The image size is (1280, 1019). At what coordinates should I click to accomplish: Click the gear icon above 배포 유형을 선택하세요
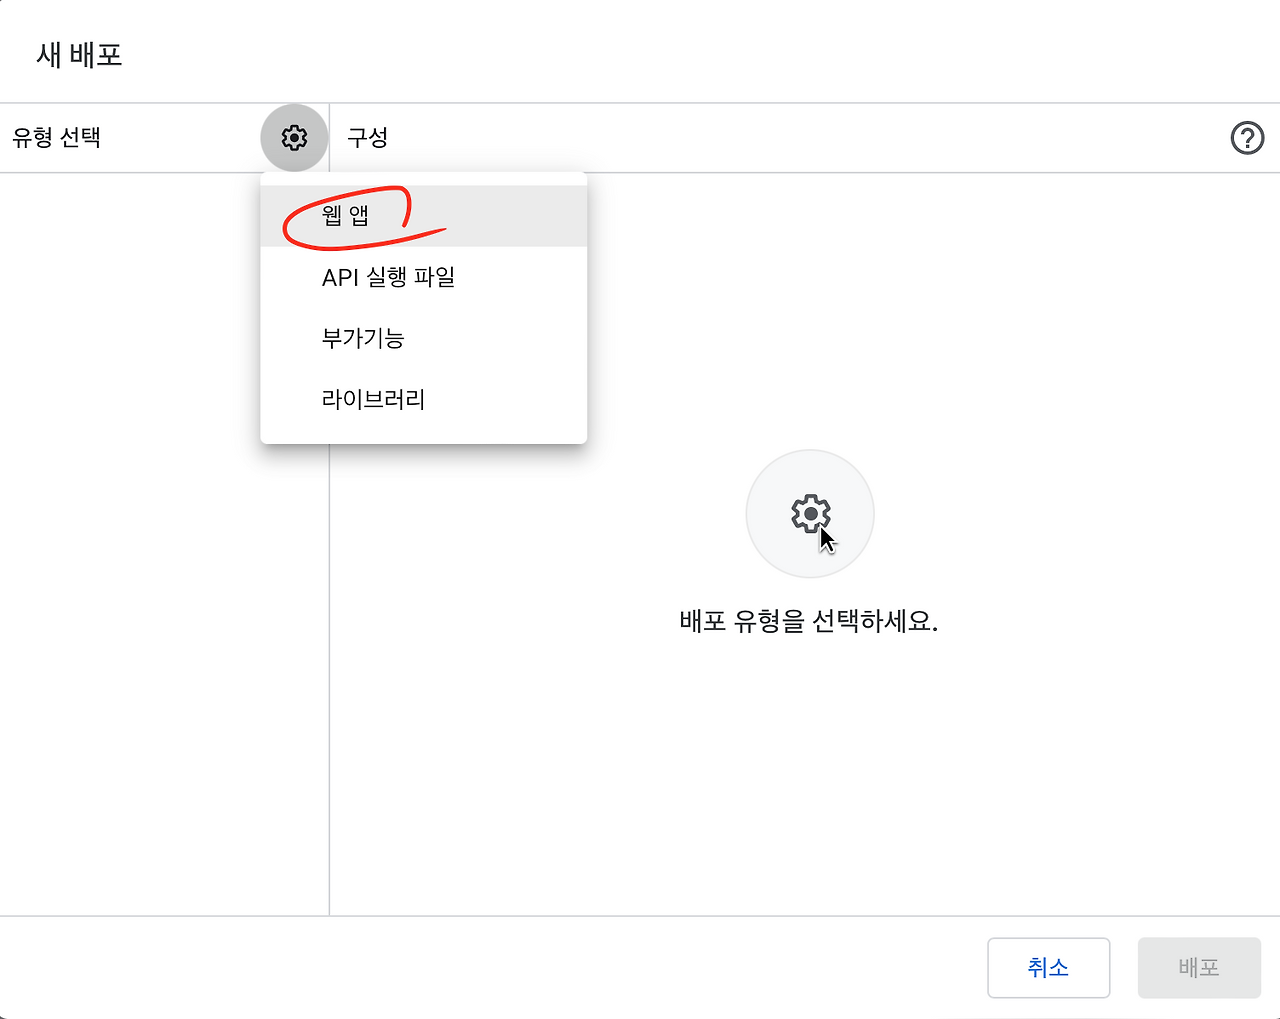(x=809, y=512)
